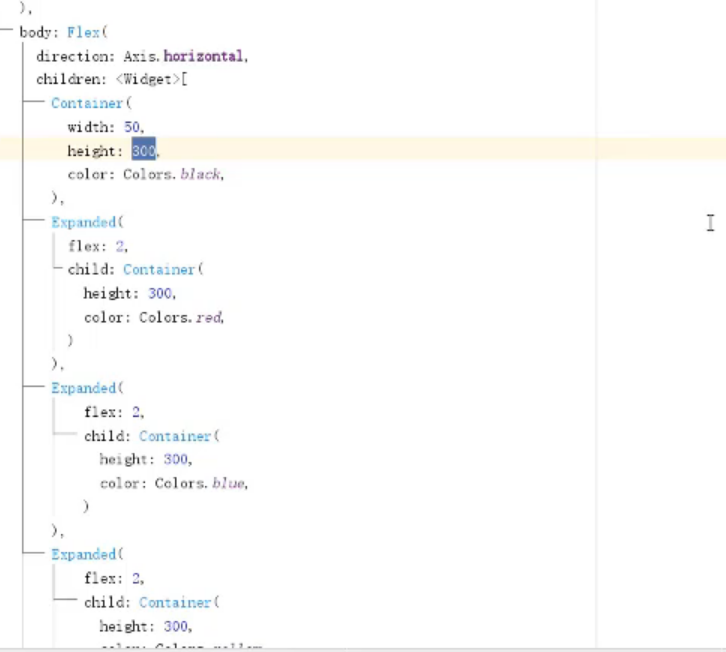The image size is (726, 652).
Task: Click the Expanded( line above the blue container
Action: click(88, 388)
